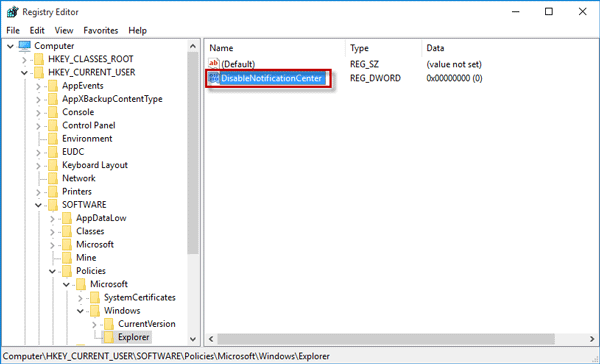The height and width of the screenshot is (364, 600).
Task: Click the Classes folder icon
Action: [67, 231]
